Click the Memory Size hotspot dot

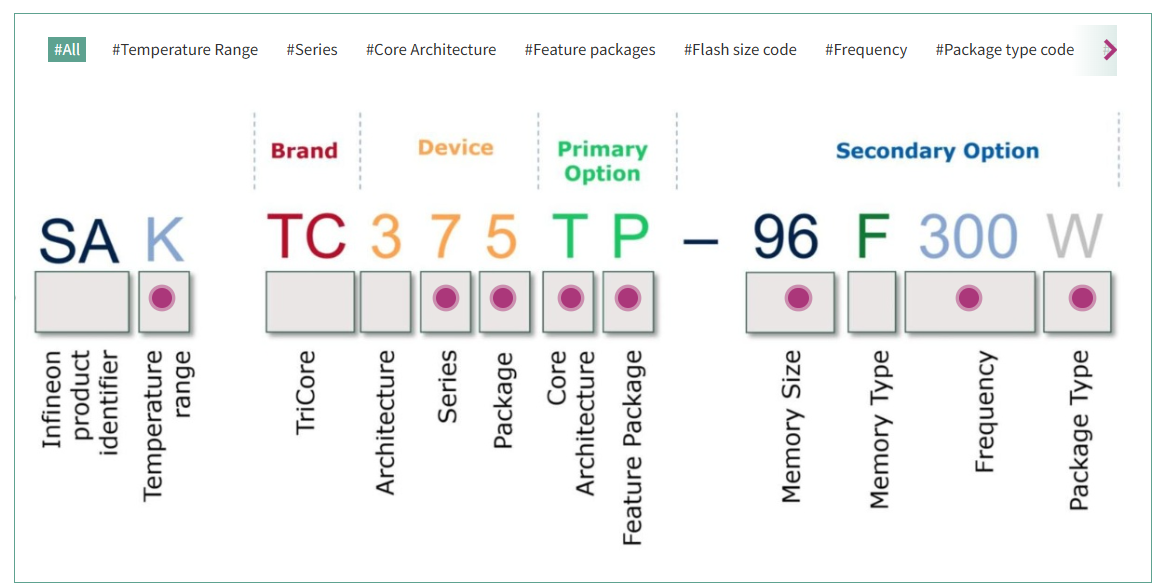(797, 298)
